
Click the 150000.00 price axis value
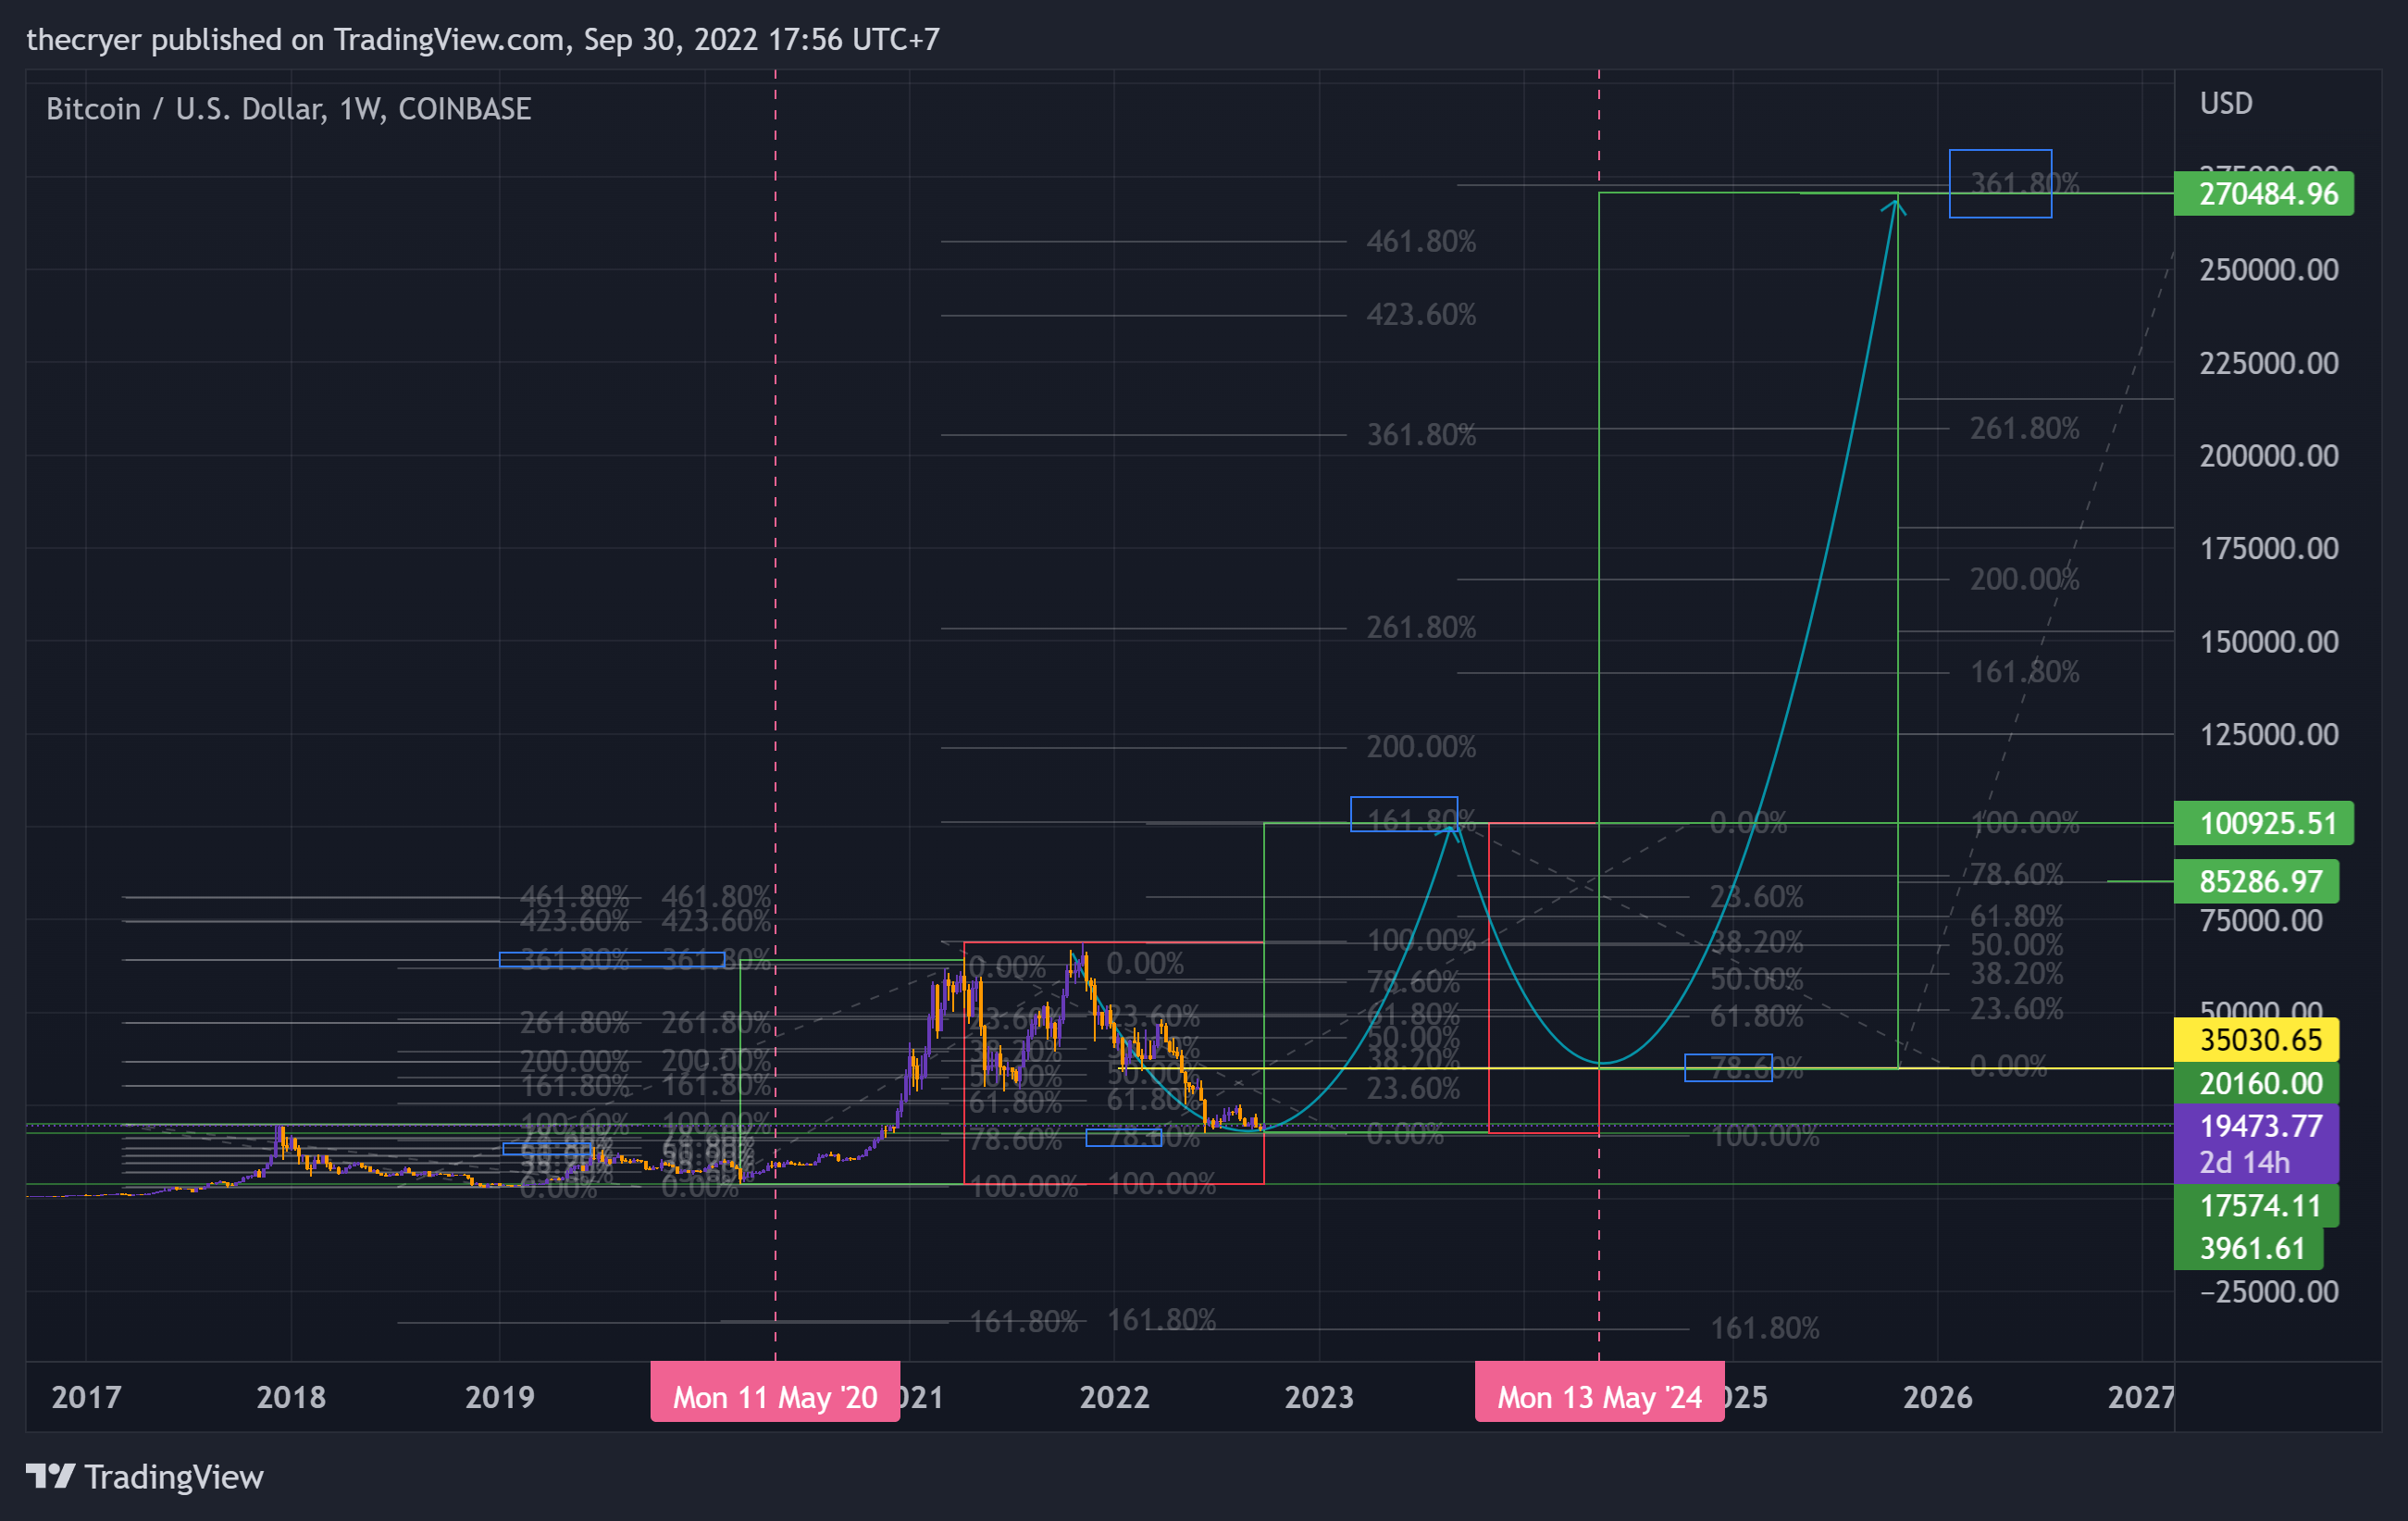coord(2269,641)
